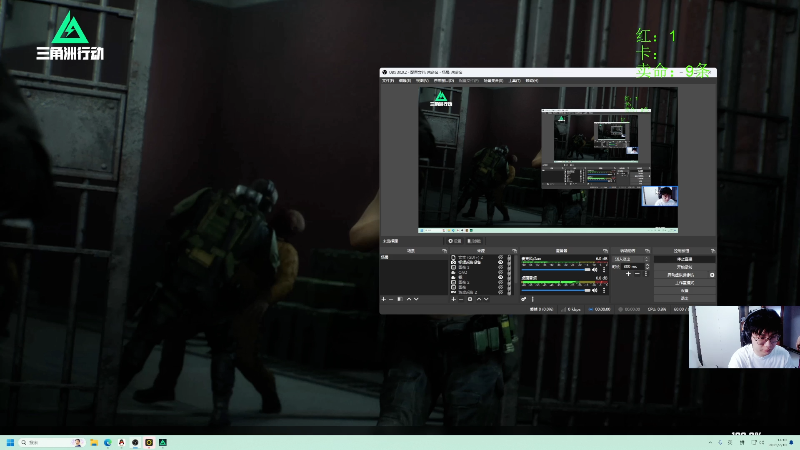Pop out the Audio Mixer dock
This screenshot has width=800, height=450.
point(605,251)
